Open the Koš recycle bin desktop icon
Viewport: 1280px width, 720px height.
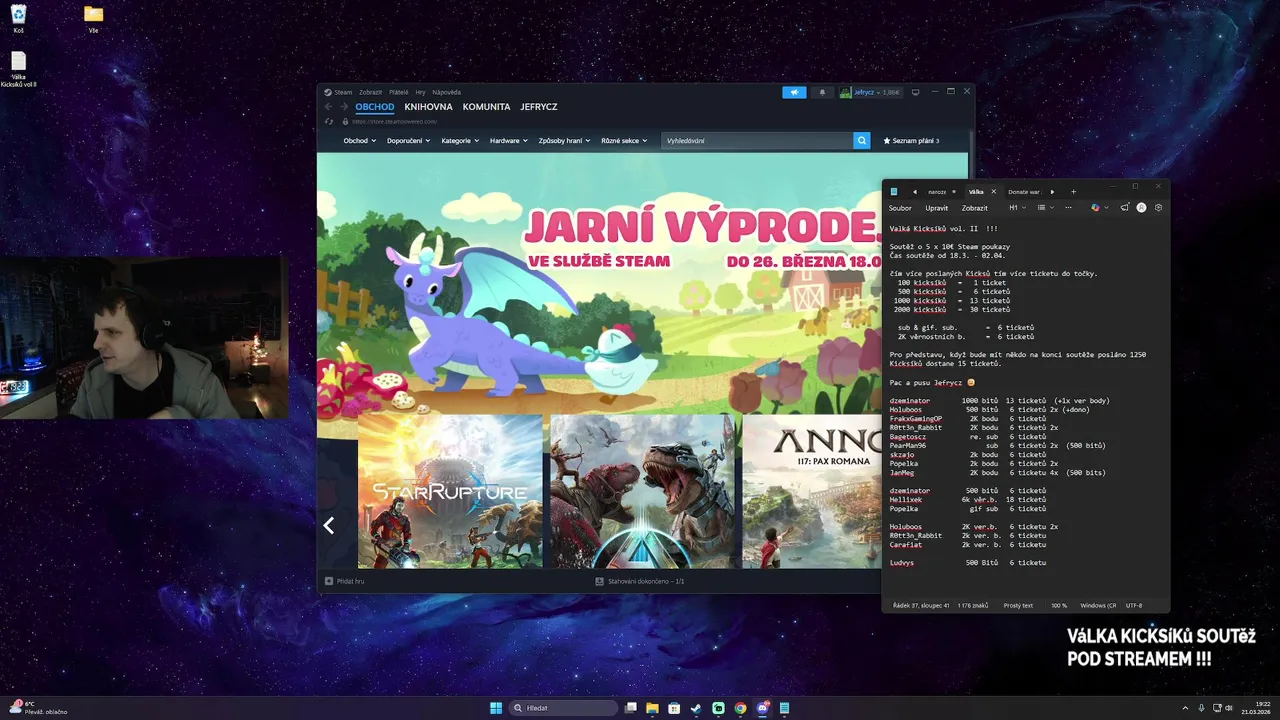(x=18, y=19)
